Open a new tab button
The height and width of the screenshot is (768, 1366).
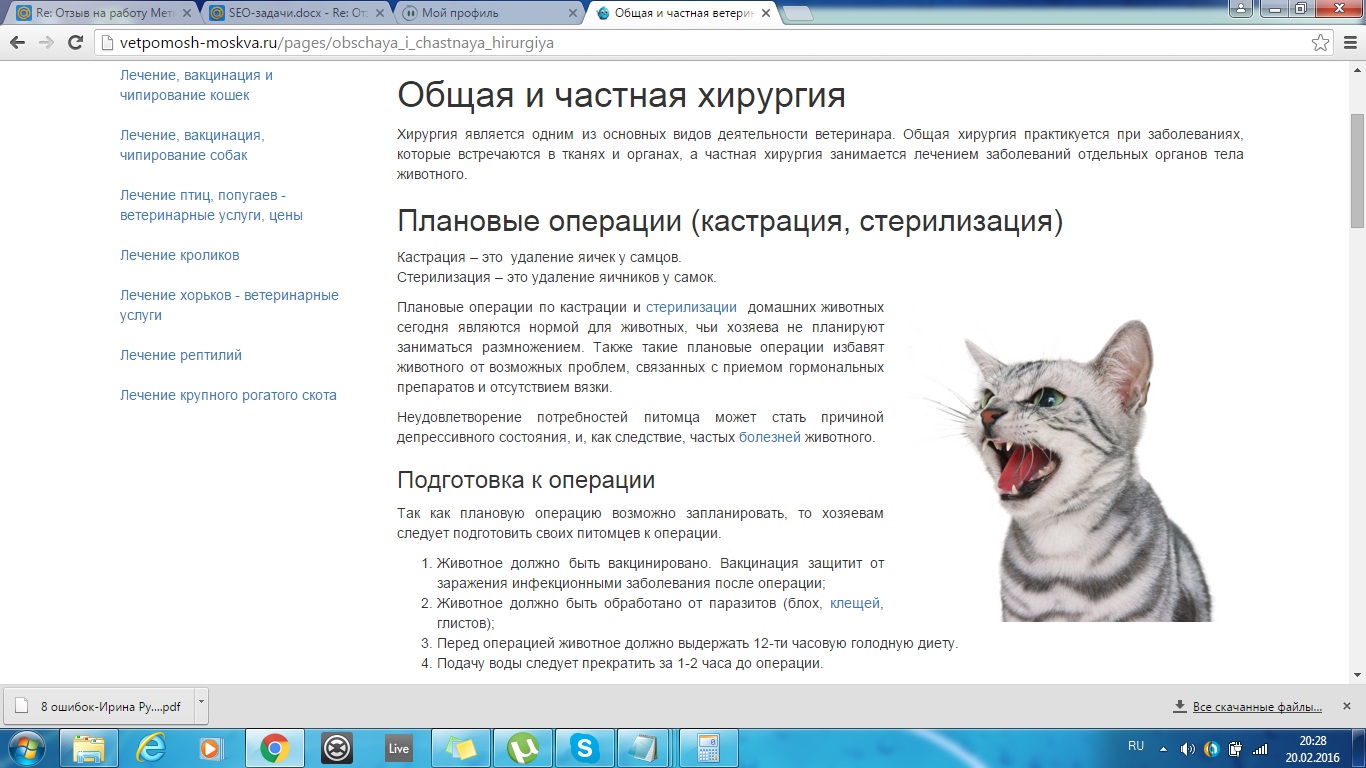[x=797, y=13]
